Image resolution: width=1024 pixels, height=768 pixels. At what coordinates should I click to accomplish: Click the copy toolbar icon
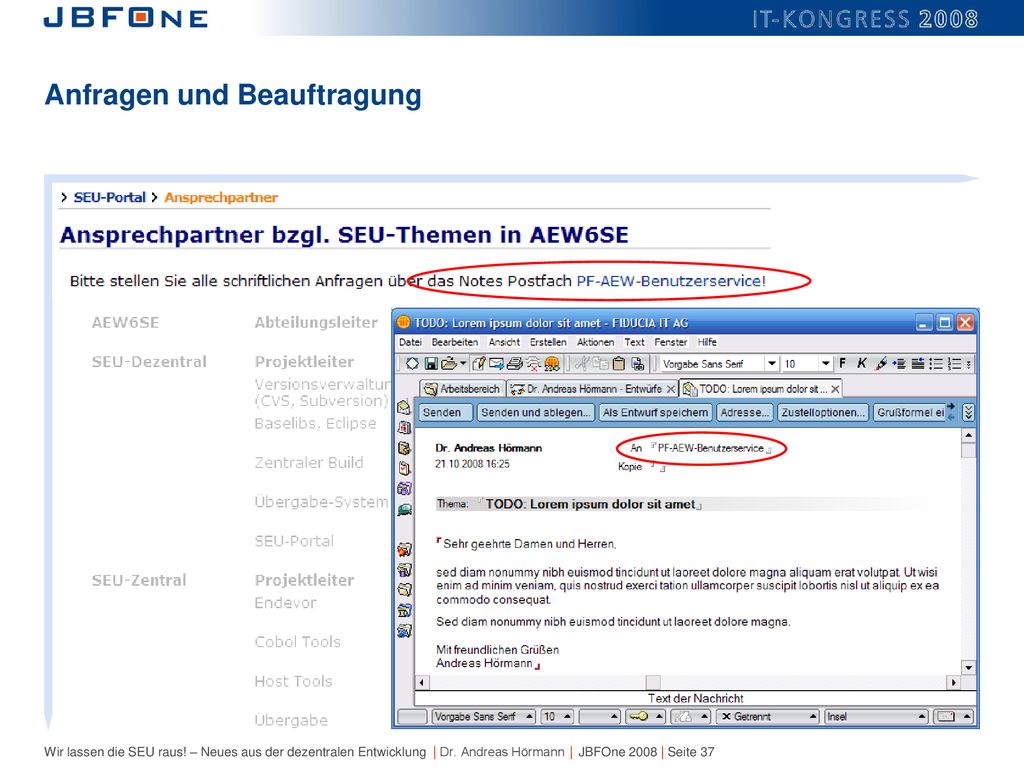[600, 364]
